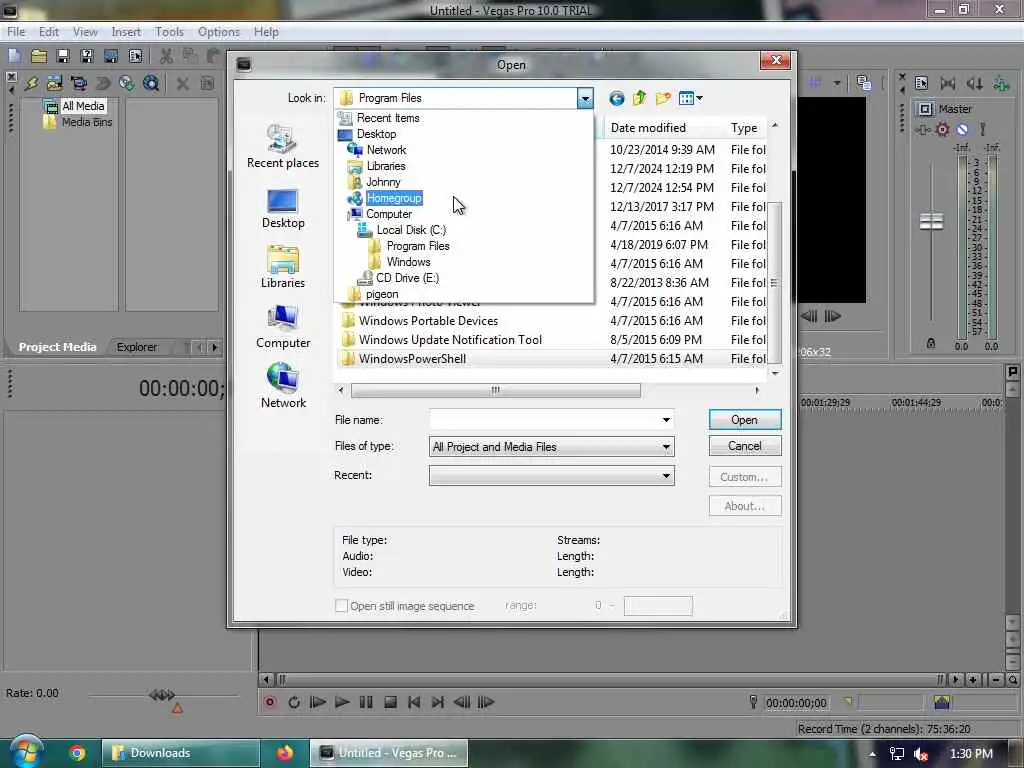This screenshot has height=768, width=1024.
Task: Open Network shortcut in places sidebar
Action: [x=283, y=386]
